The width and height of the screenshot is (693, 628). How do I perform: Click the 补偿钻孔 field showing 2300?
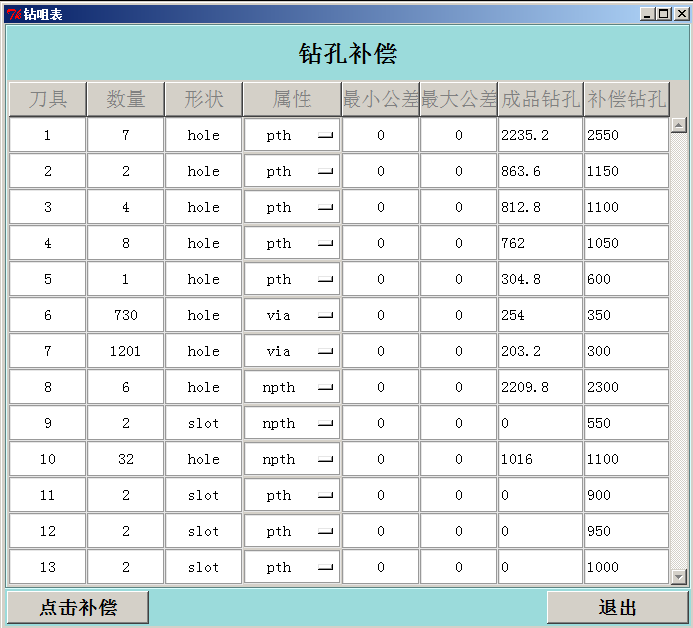point(626,387)
